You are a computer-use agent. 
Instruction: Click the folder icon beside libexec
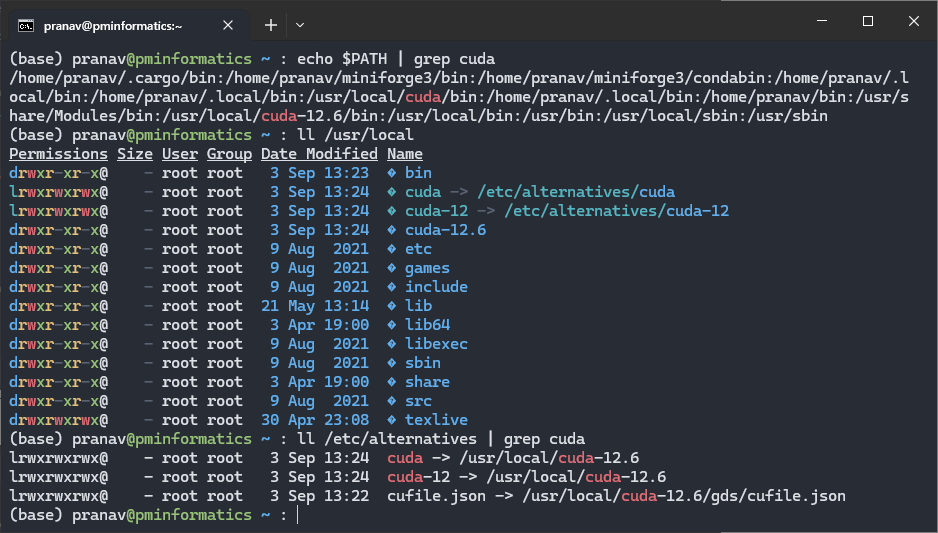coord(391,344)
